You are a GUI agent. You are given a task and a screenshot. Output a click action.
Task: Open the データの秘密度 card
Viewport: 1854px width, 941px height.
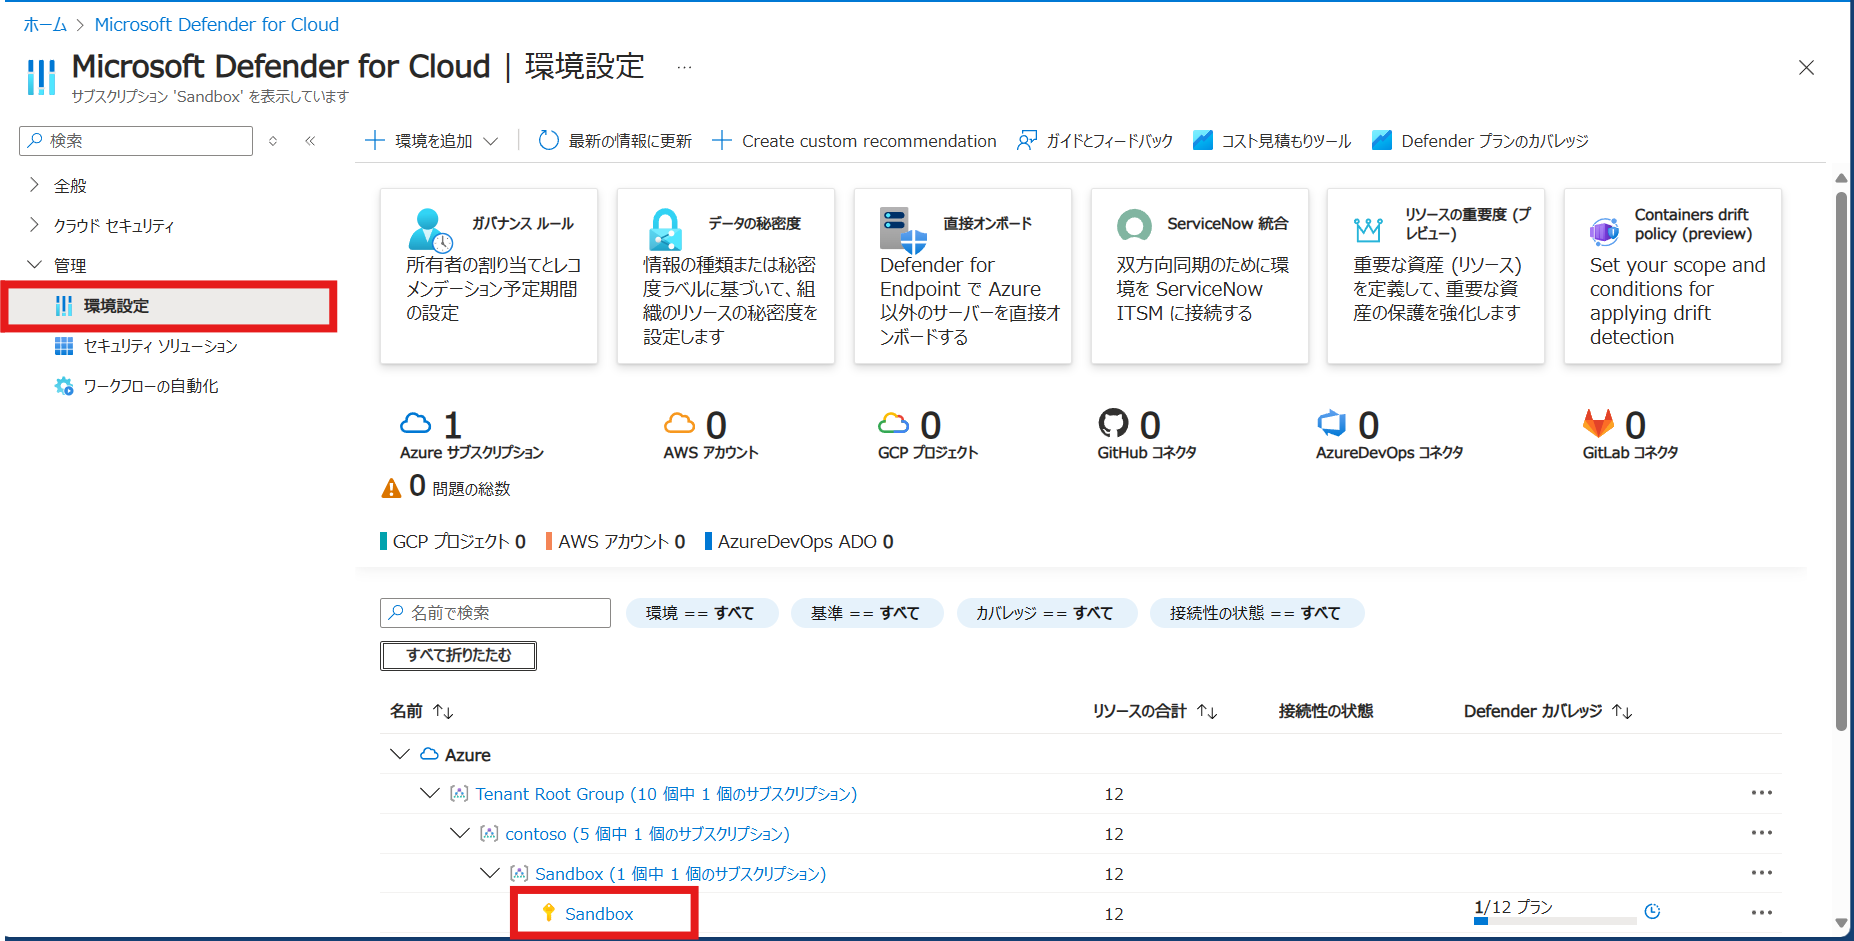[726, 276]
